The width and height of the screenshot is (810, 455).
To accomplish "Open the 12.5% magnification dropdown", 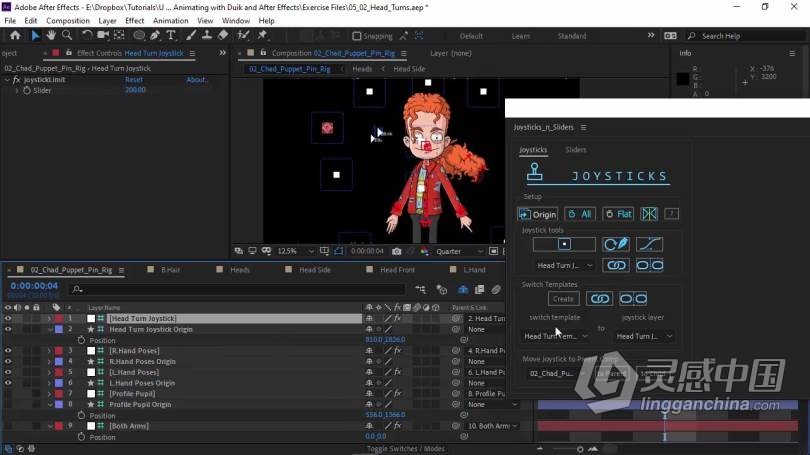I will pyautogui.click(x=295, y=252).
